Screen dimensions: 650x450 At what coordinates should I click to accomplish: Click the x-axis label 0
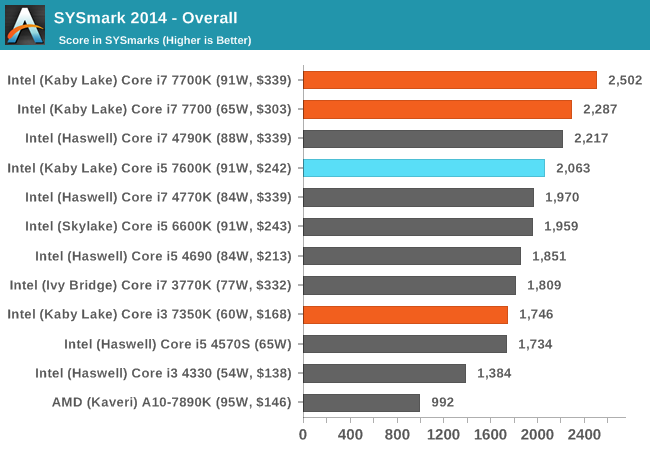[303, 435]
